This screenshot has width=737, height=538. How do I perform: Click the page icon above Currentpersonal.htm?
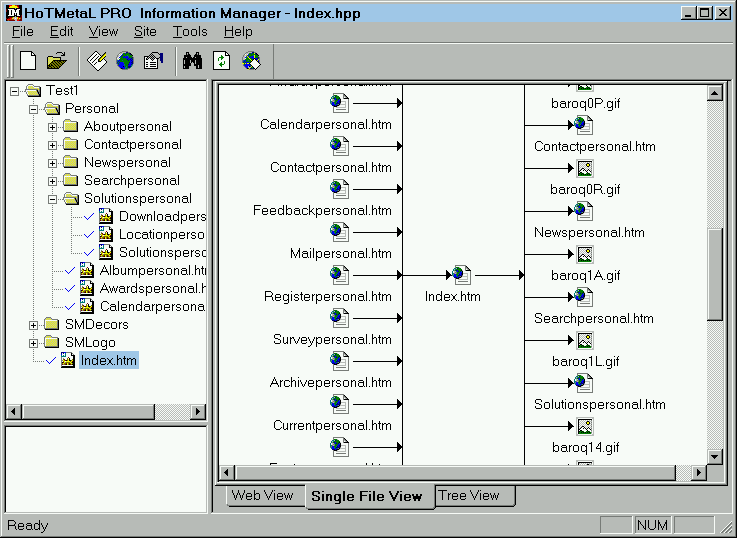coord(339,404)
